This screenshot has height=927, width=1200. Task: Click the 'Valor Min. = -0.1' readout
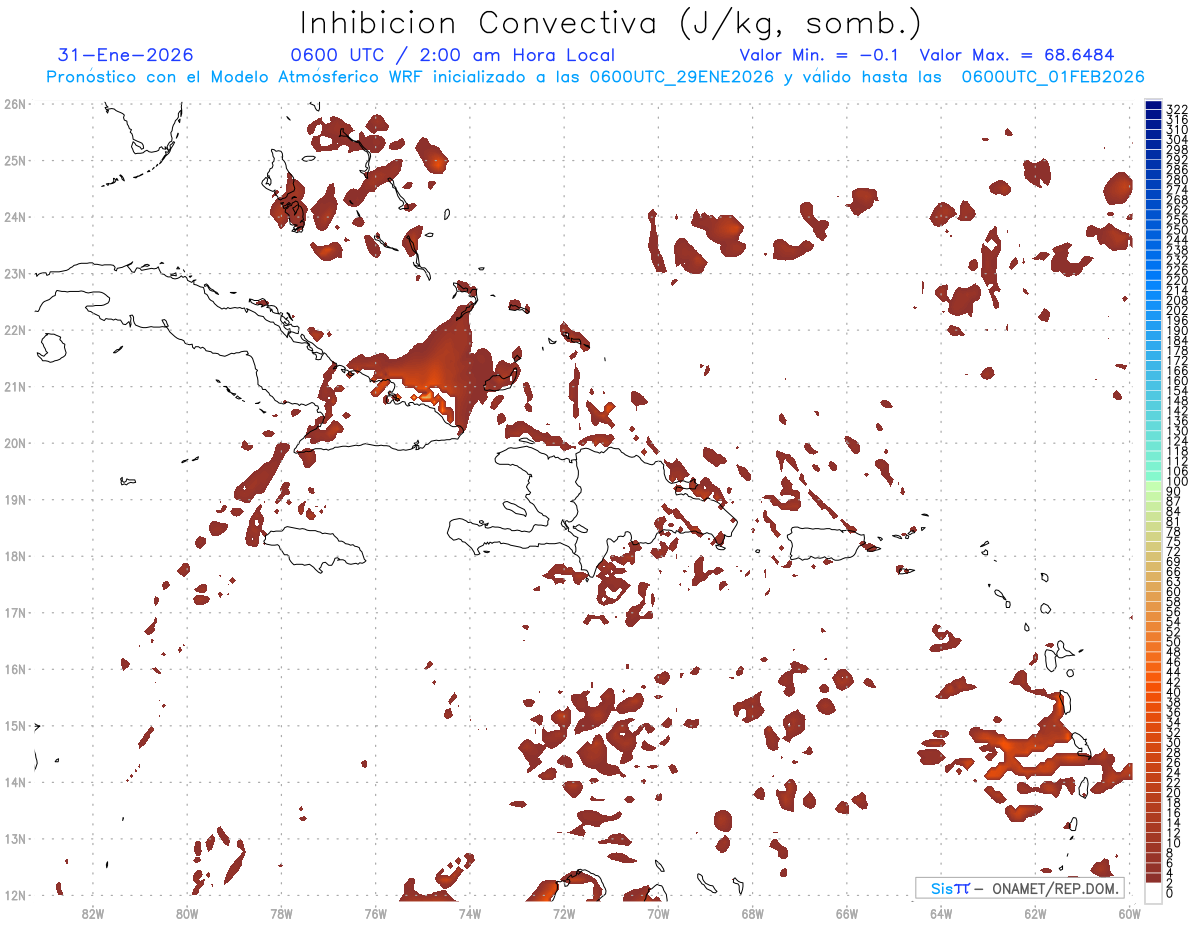pos(819,55)
